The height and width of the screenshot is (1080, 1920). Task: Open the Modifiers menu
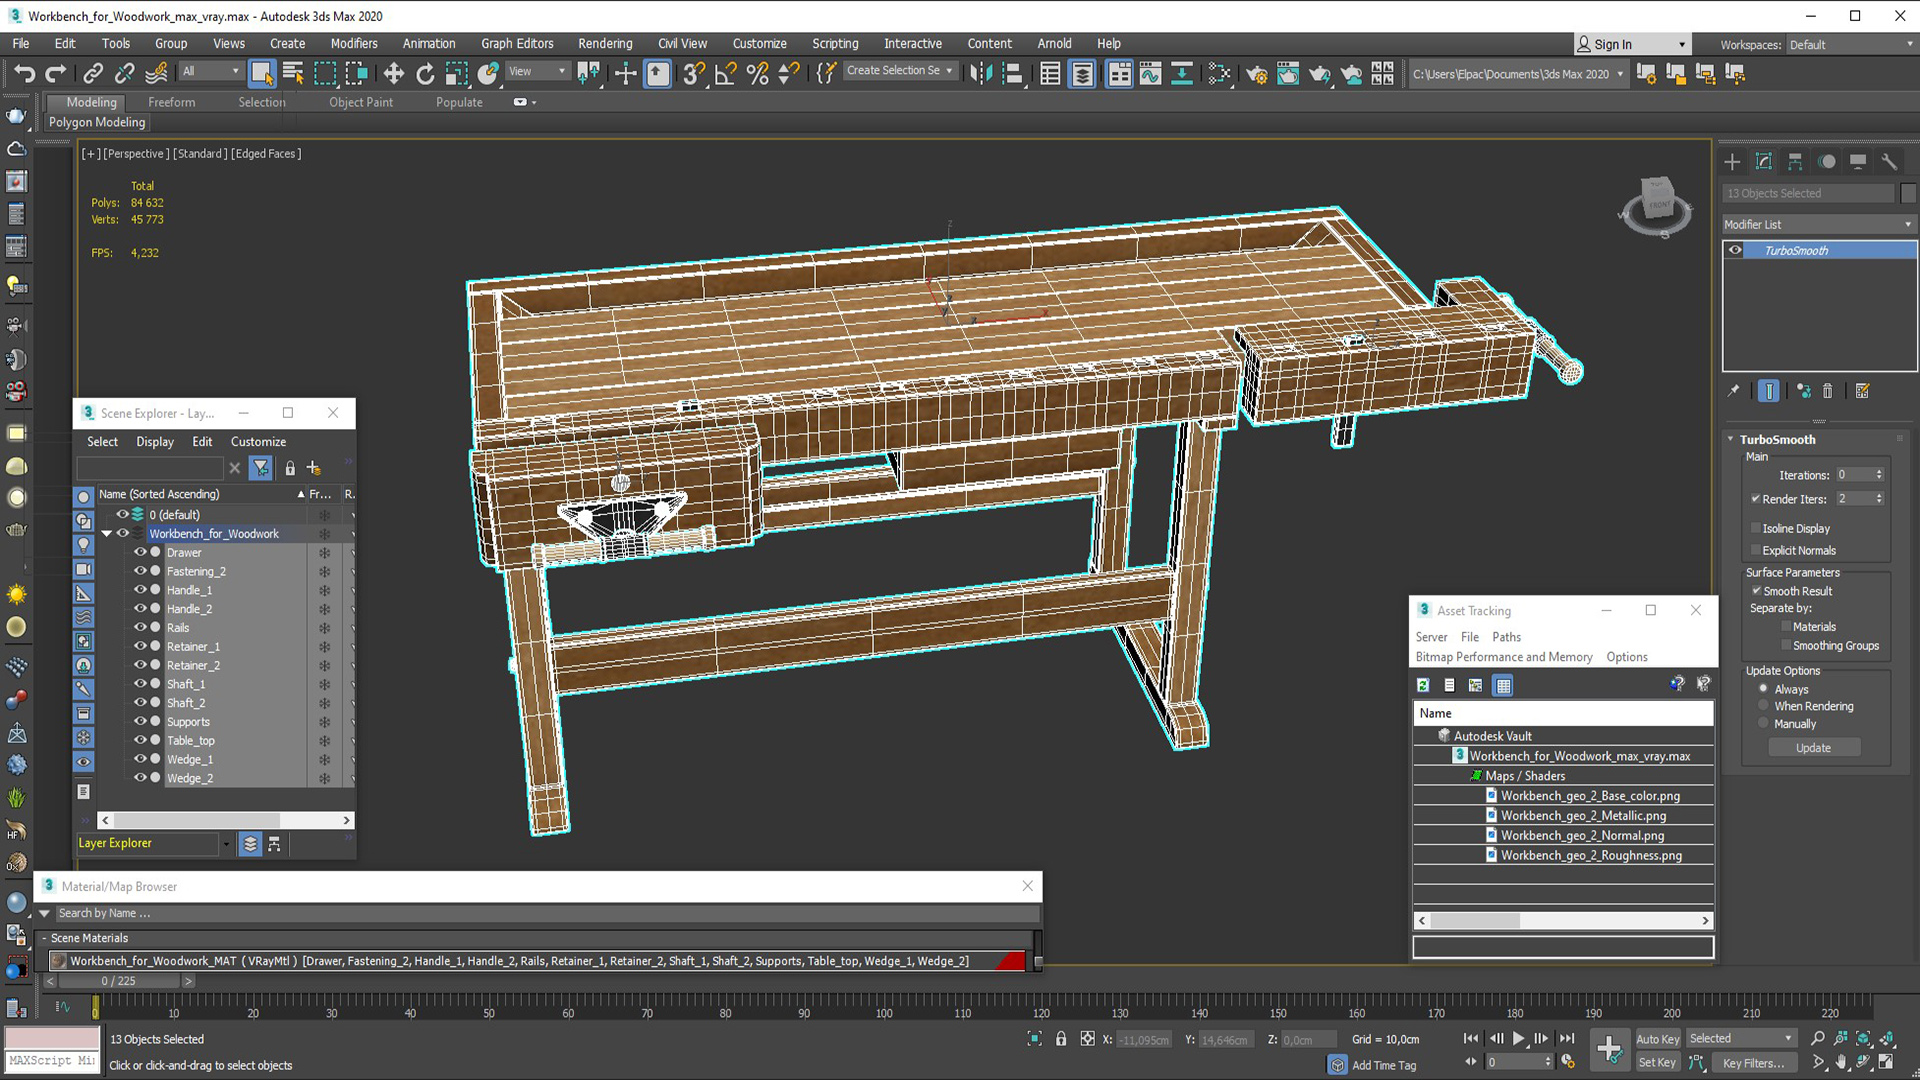(x=354, y=43)
